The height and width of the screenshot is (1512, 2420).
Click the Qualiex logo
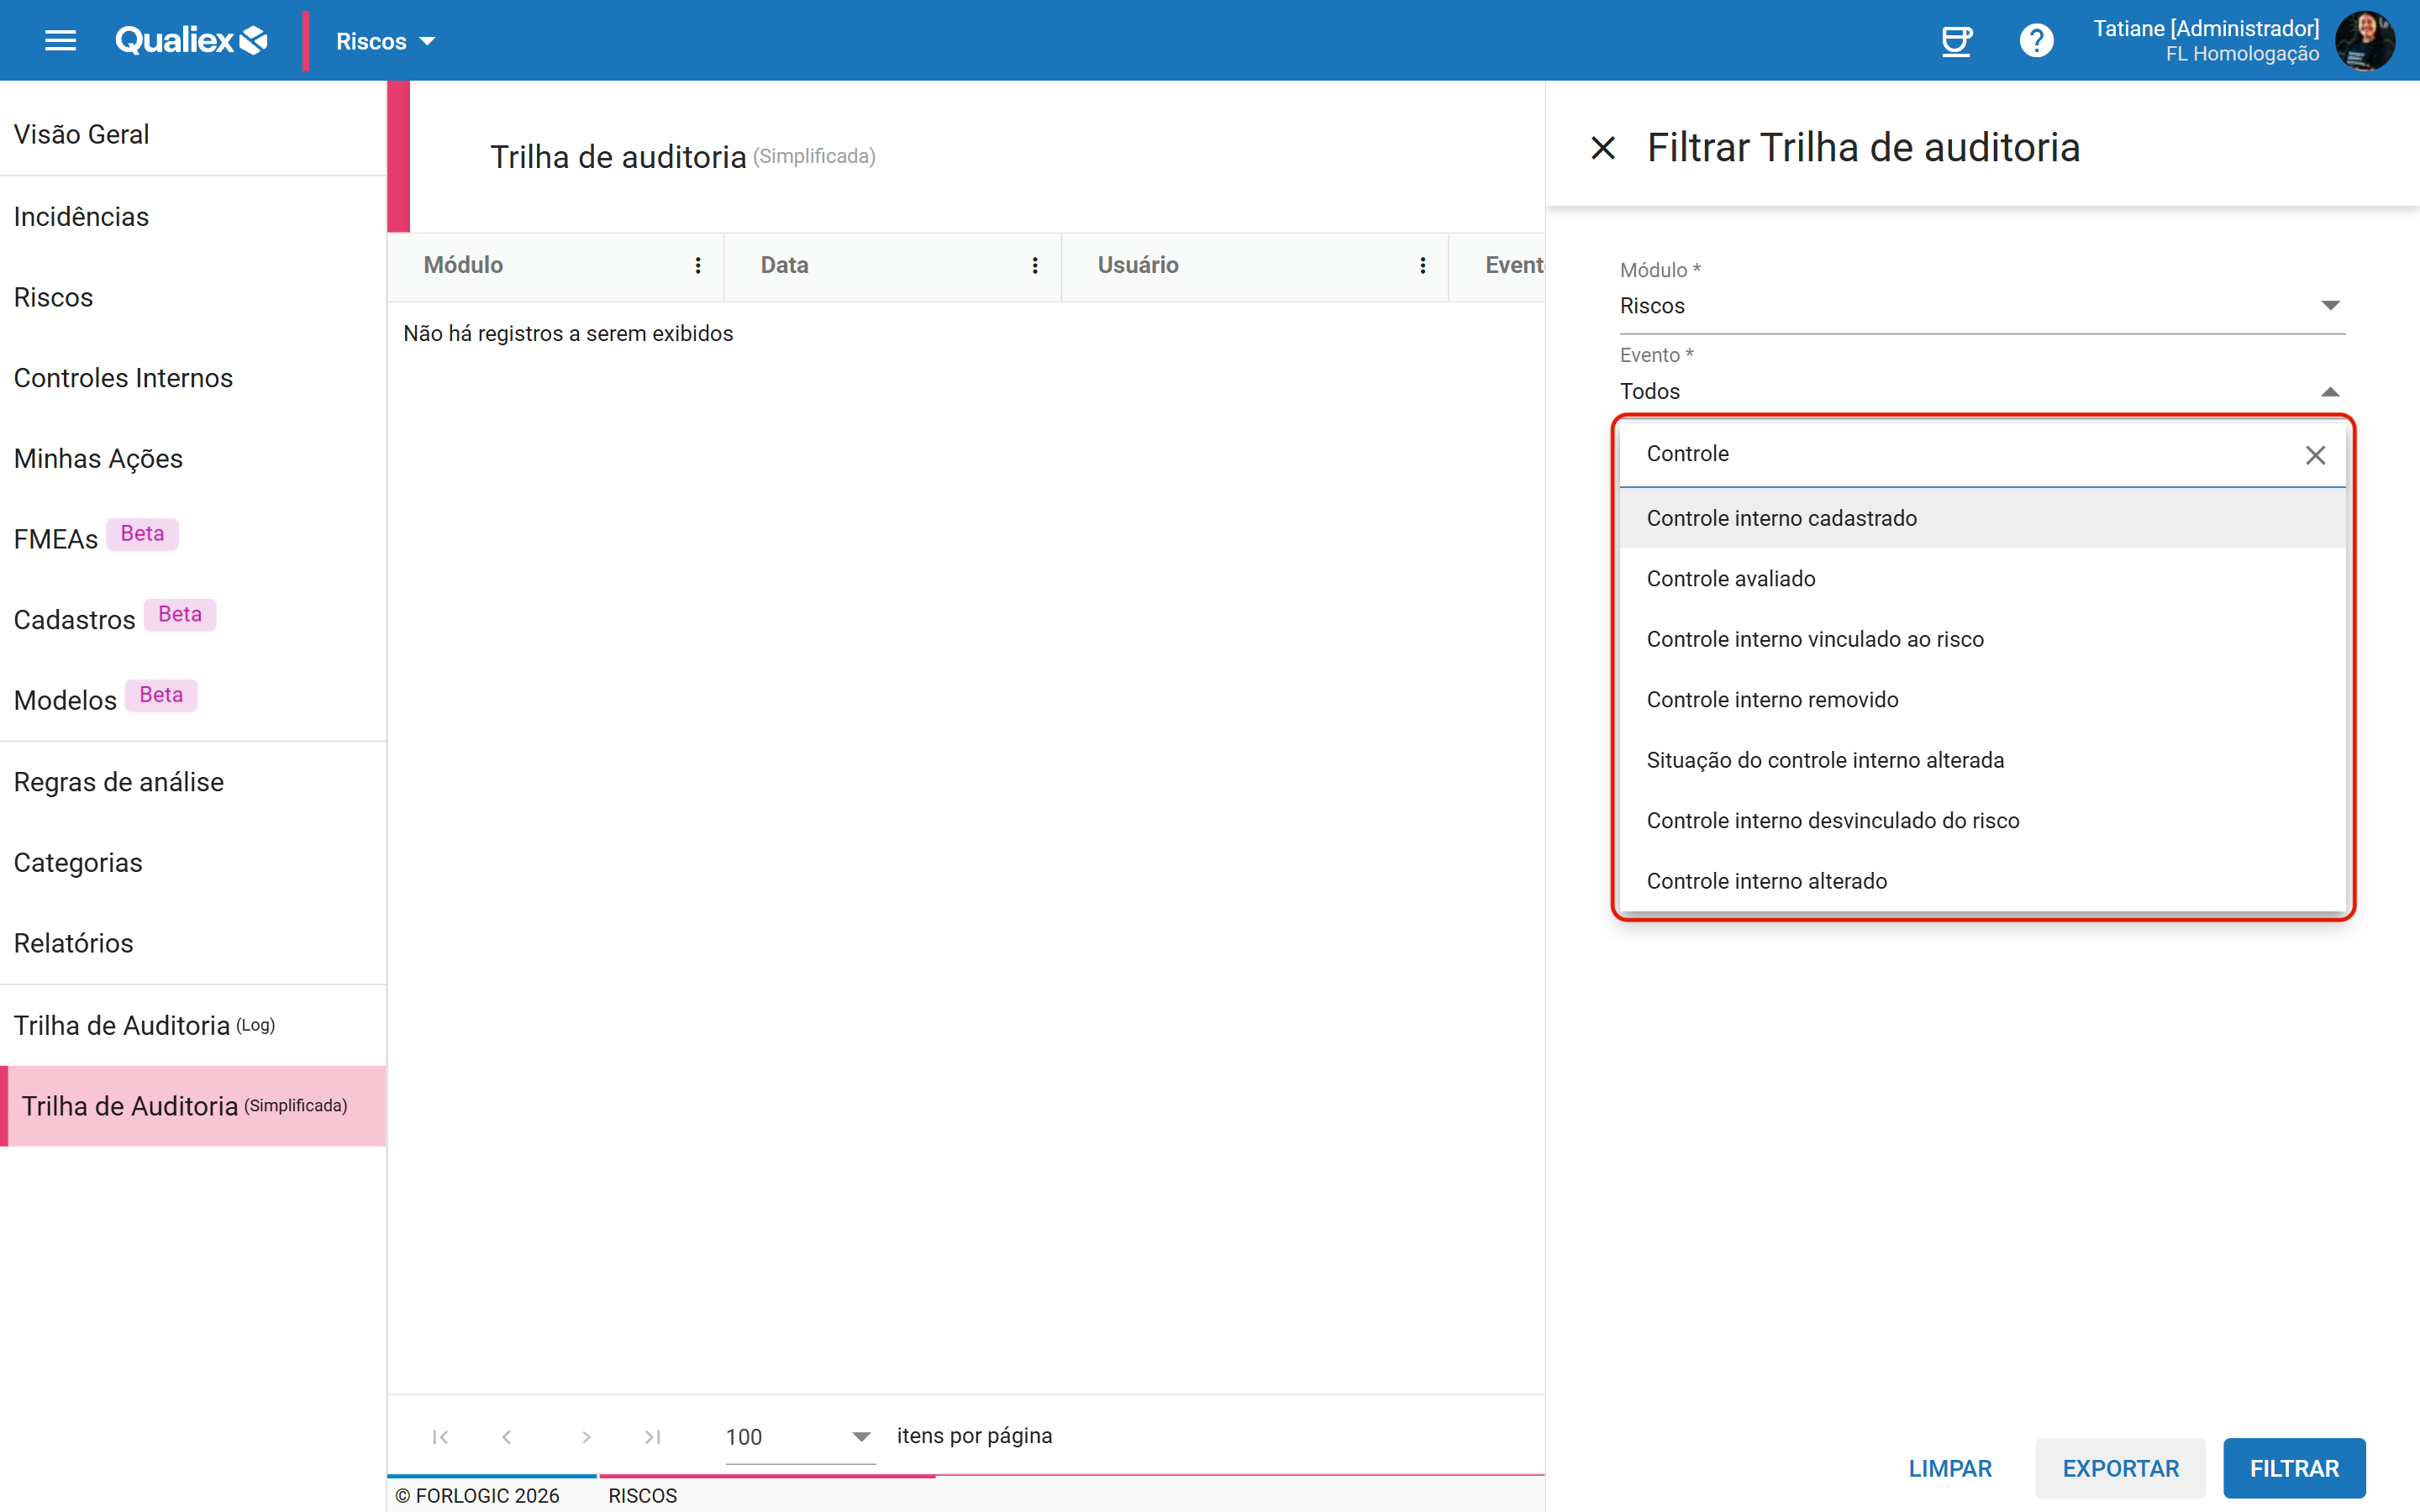[191, 40]
